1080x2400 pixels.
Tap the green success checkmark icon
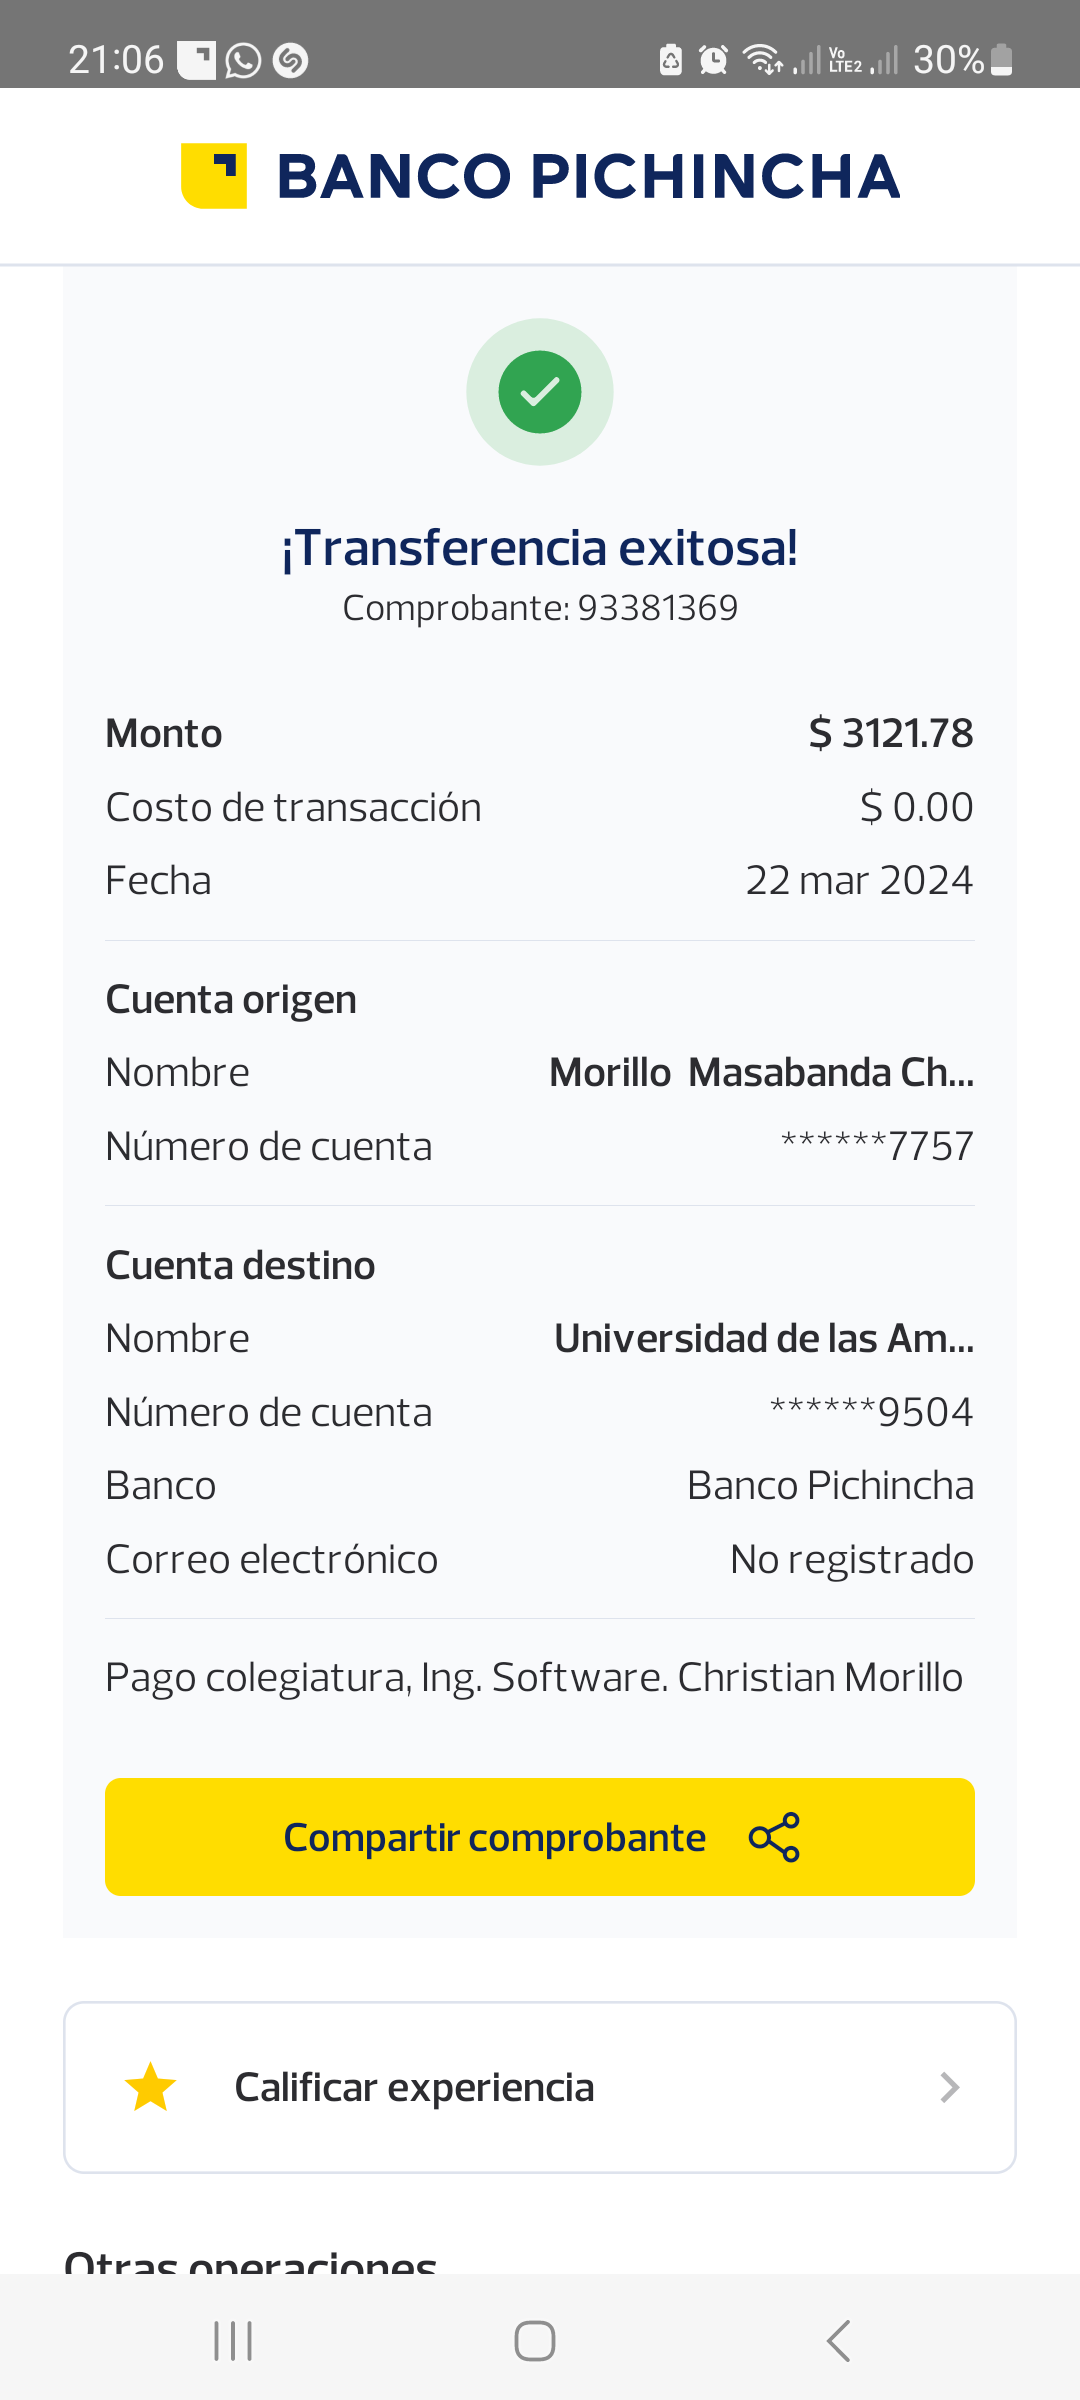(540, 392)
